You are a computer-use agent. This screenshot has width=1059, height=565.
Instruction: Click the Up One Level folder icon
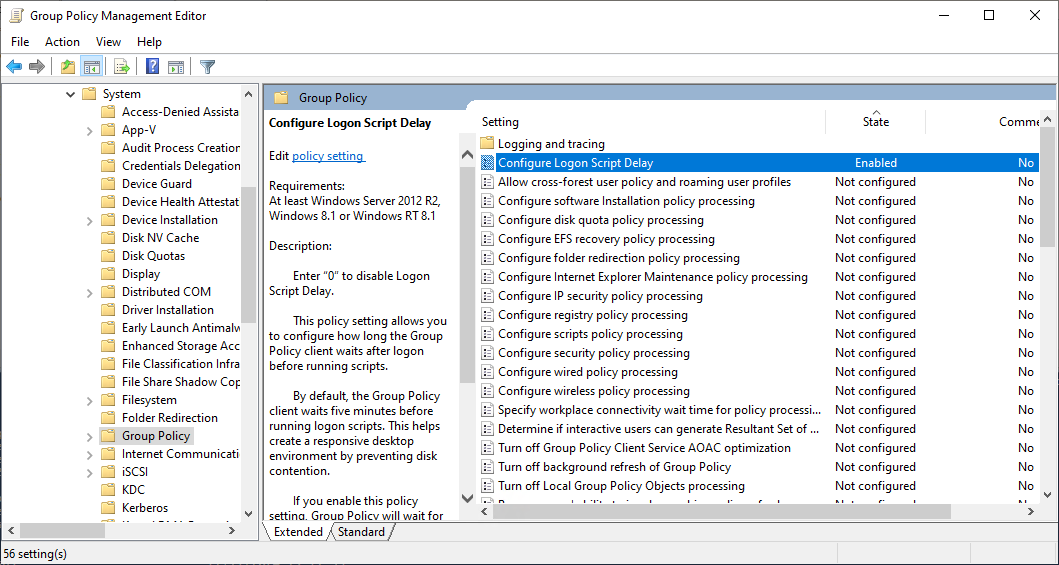pyautogui.click(x=67, y=67)
